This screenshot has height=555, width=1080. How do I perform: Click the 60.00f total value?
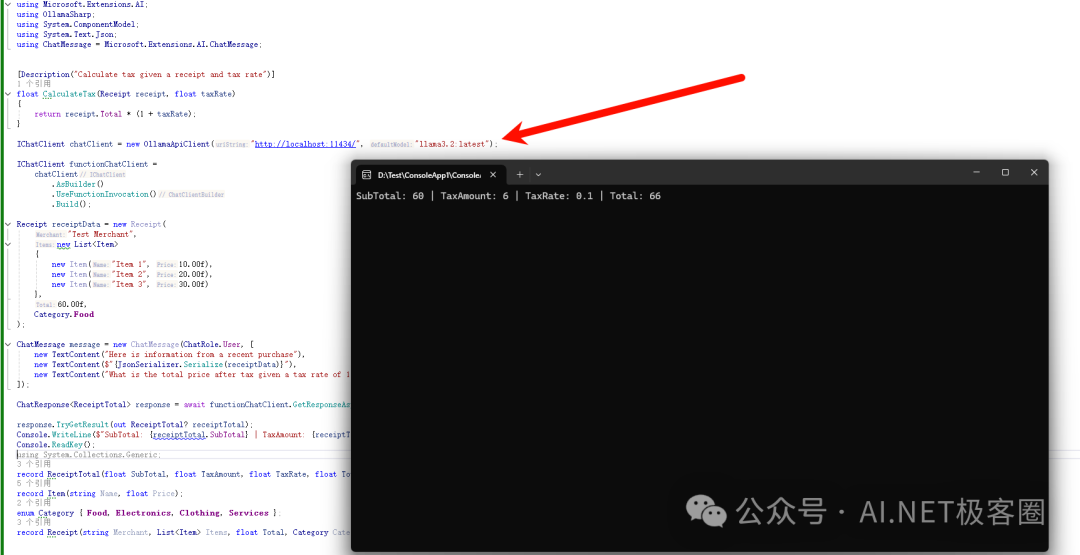(x=70, y=304)
